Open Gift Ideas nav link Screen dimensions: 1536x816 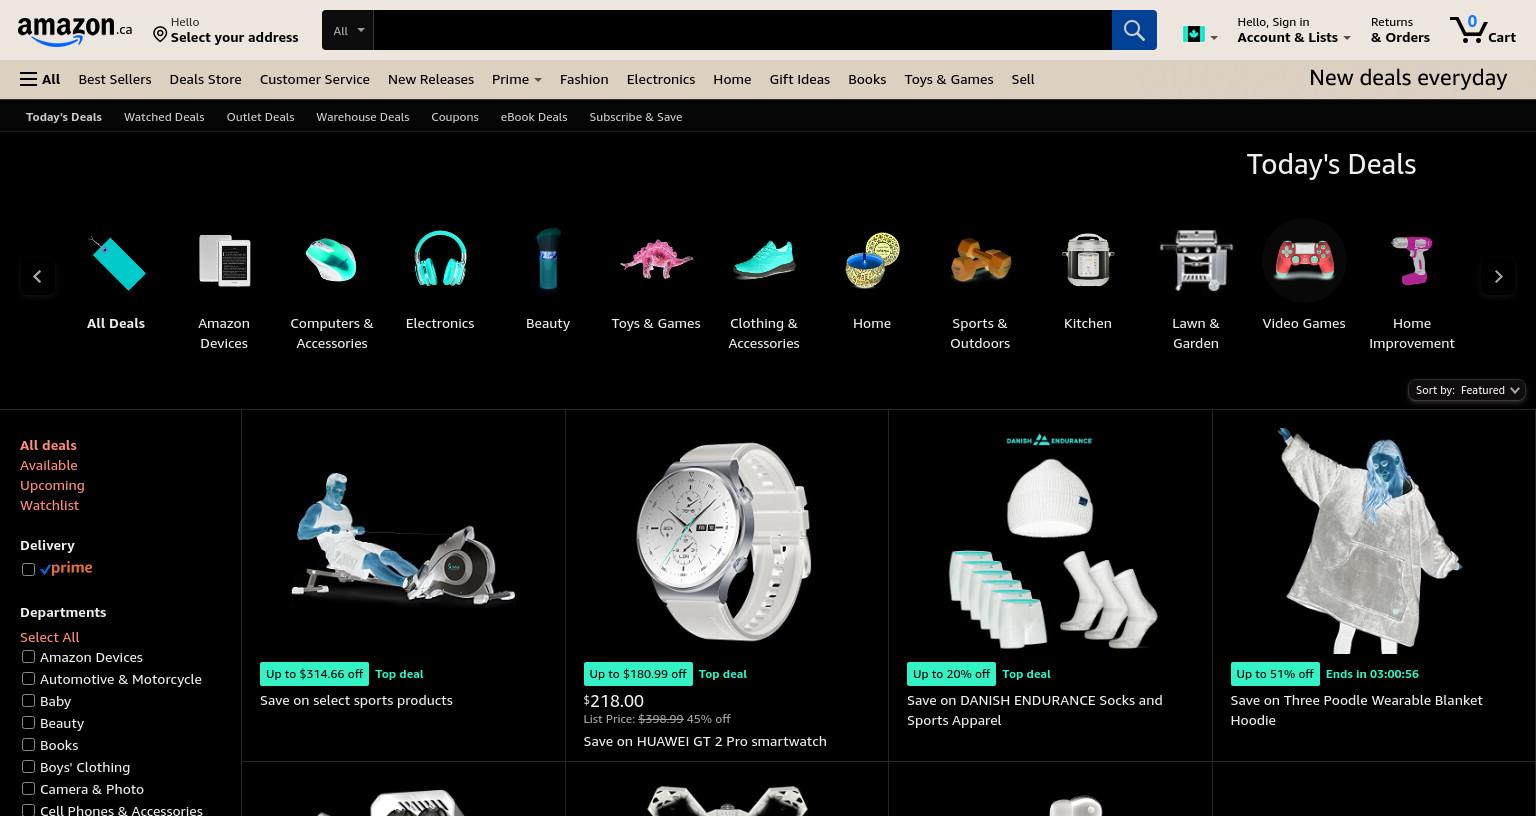(x=799, y=79)
